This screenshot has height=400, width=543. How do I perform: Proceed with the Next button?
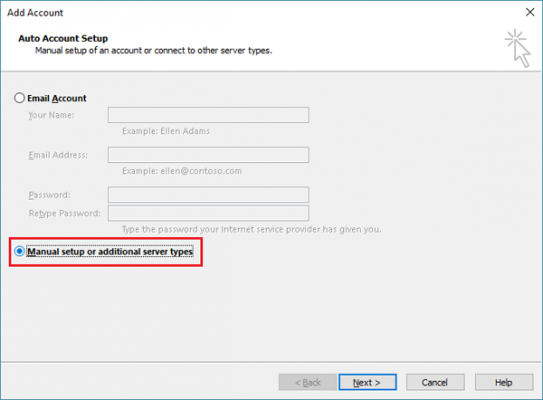click(367, 382)
